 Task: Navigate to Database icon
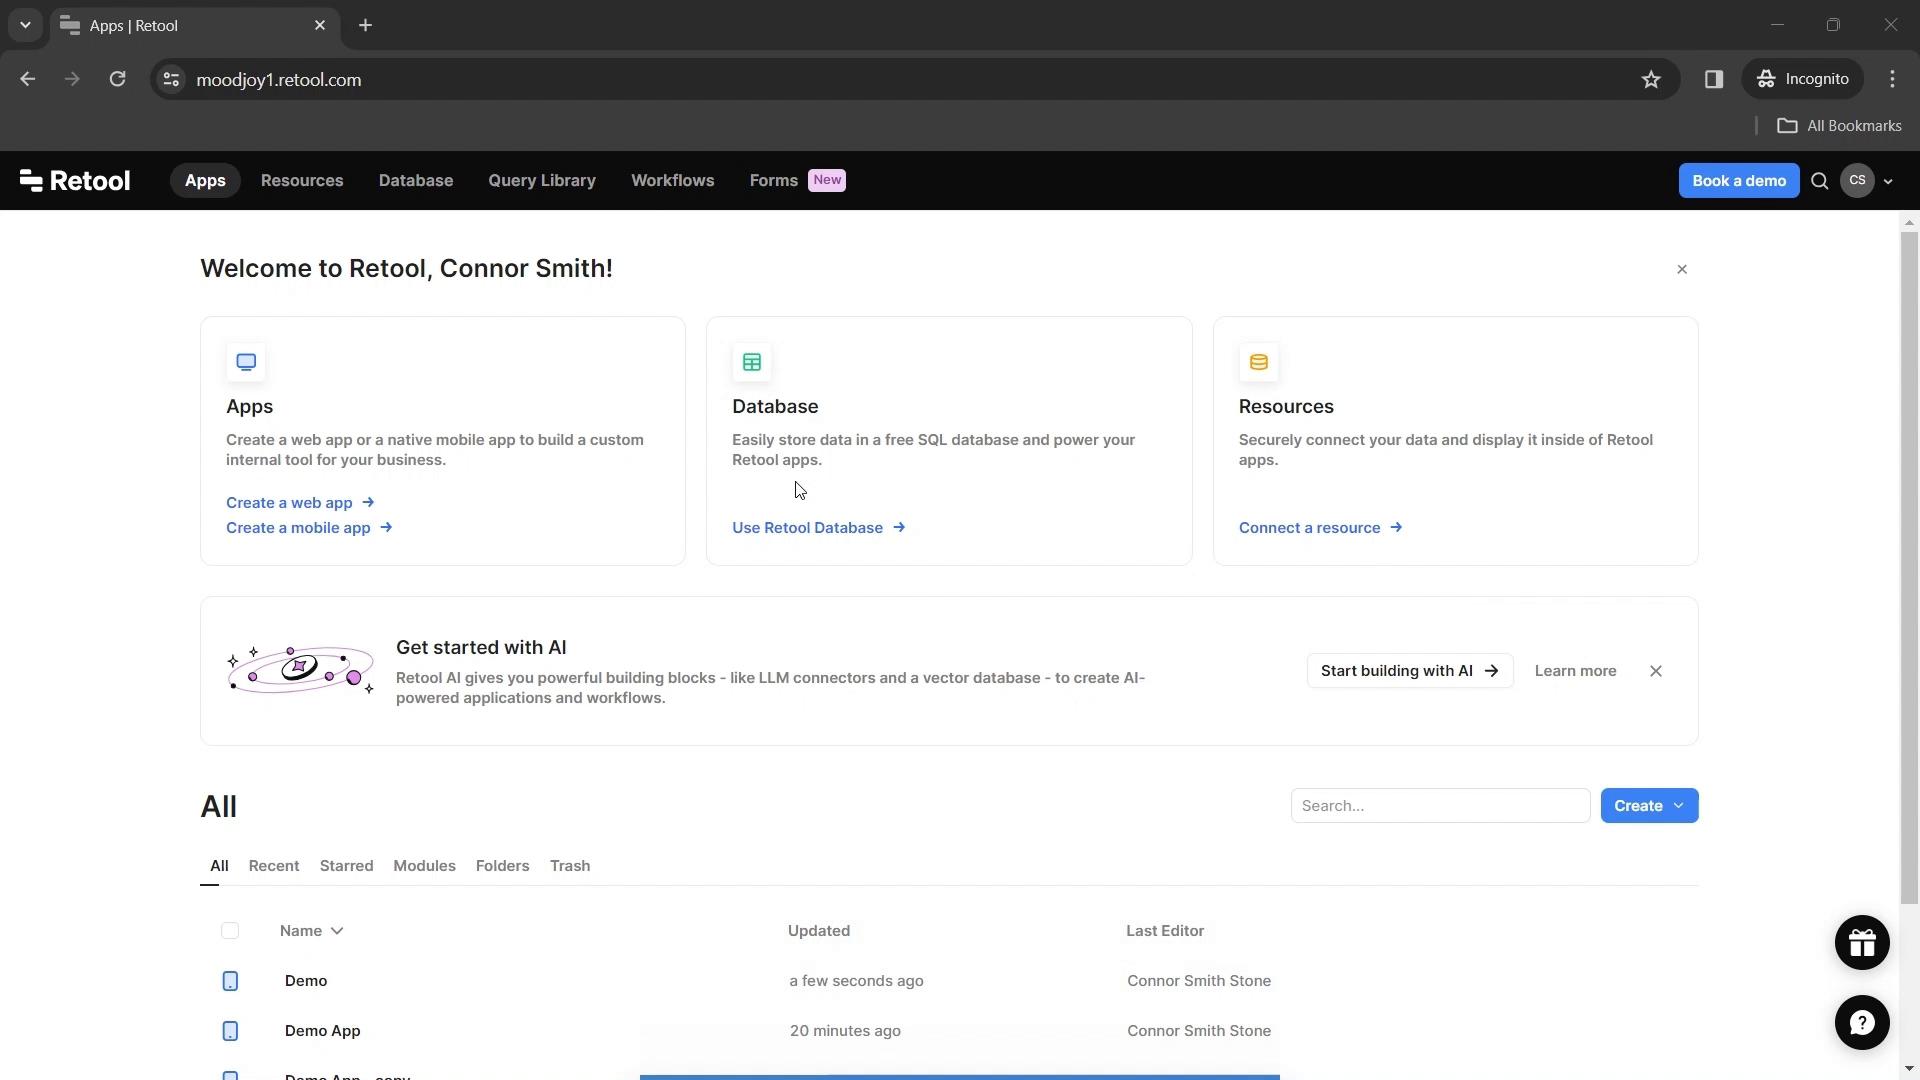click(x=752, y=363)
